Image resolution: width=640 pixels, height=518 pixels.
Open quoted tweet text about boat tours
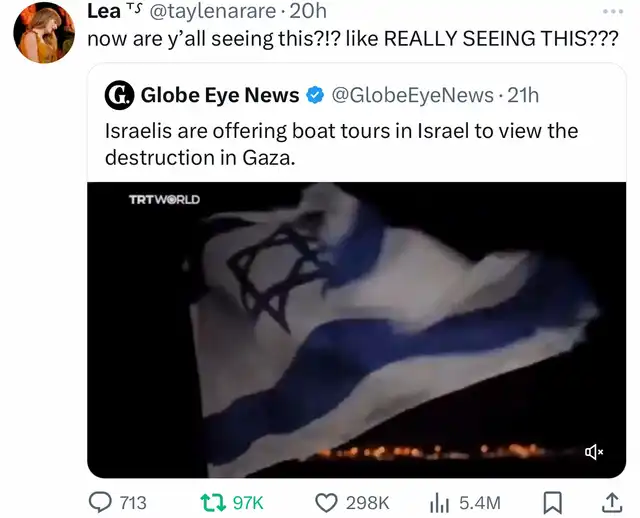tap(341, 144)
